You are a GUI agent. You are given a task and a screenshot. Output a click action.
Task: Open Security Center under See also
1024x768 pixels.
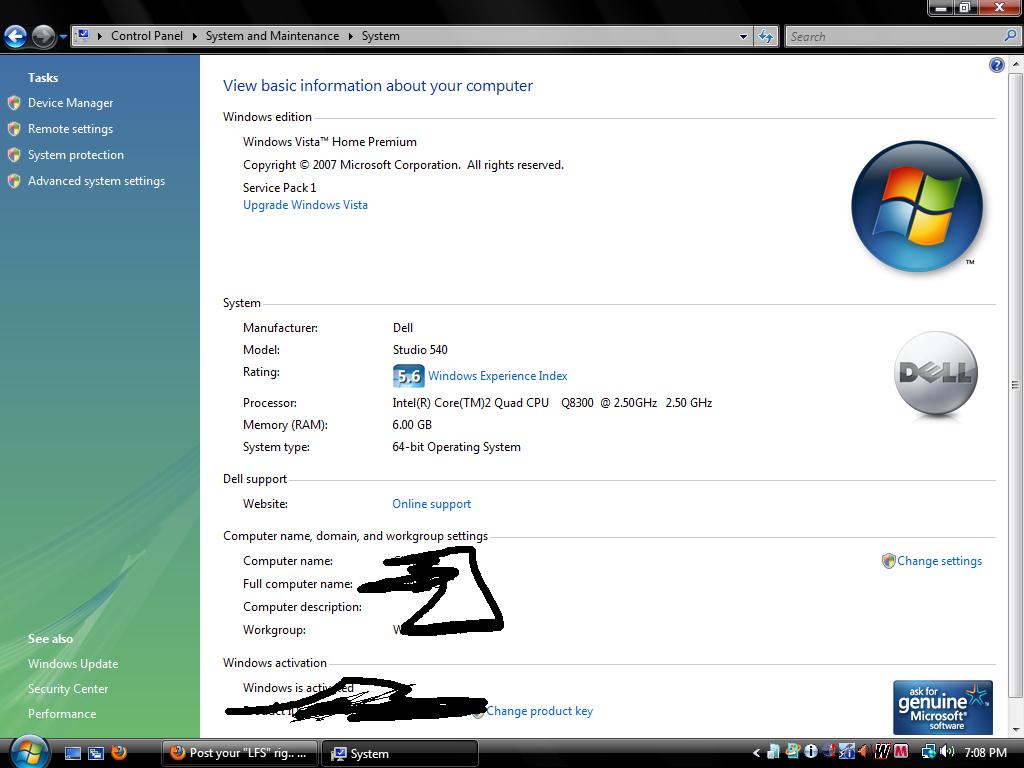(68, 688)
